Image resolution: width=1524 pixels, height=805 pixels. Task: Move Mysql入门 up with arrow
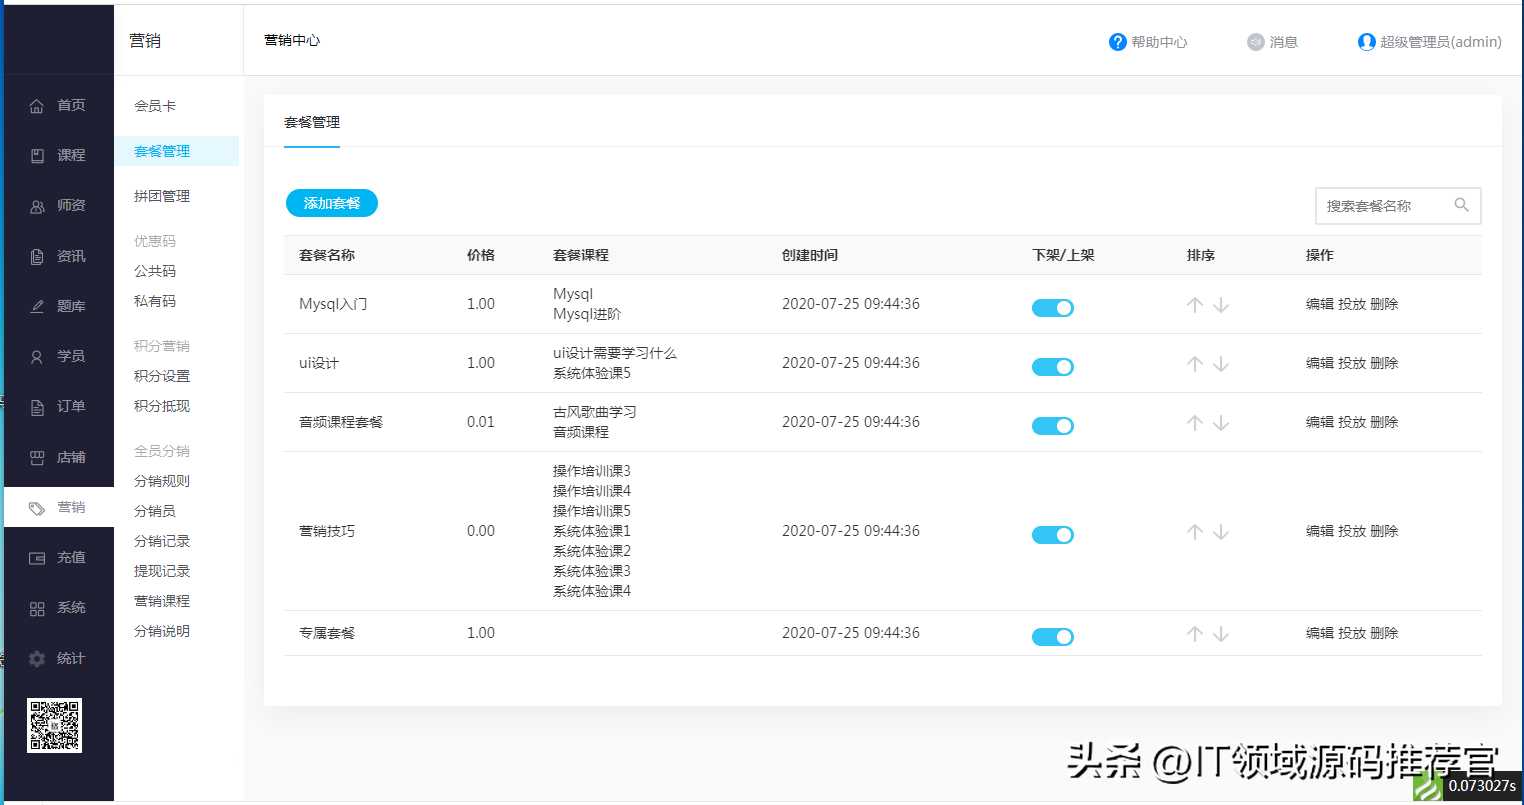[x=1195, y=305]
